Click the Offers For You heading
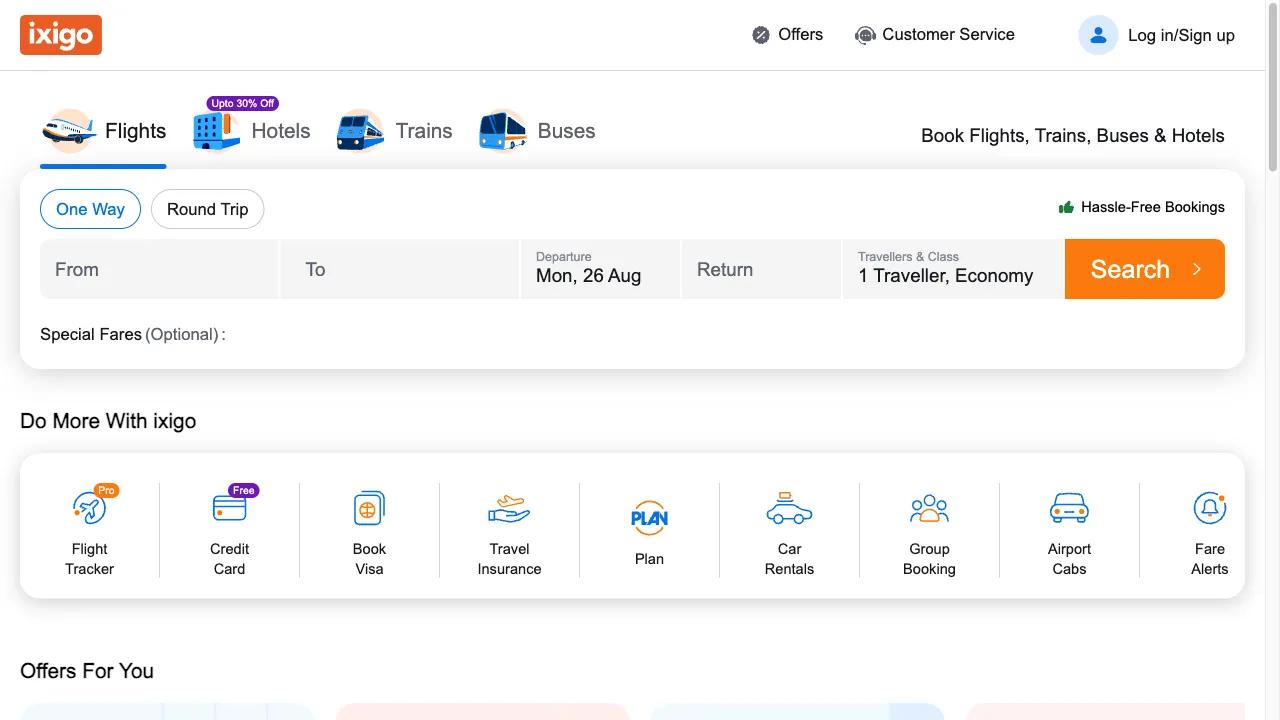Screen dimensions: 1280x720 (x=87, y=671)
